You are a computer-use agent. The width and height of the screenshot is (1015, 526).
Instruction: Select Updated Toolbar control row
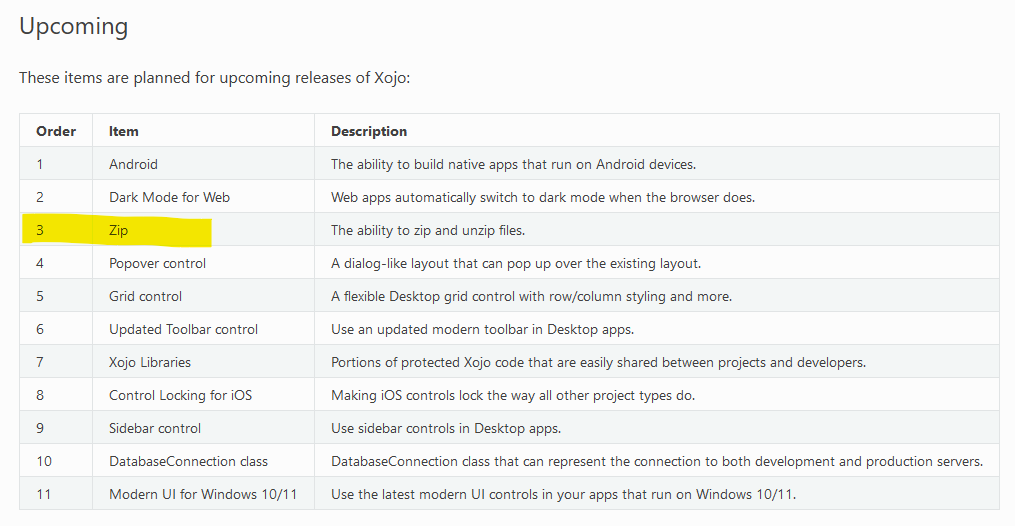click(509, 329)
